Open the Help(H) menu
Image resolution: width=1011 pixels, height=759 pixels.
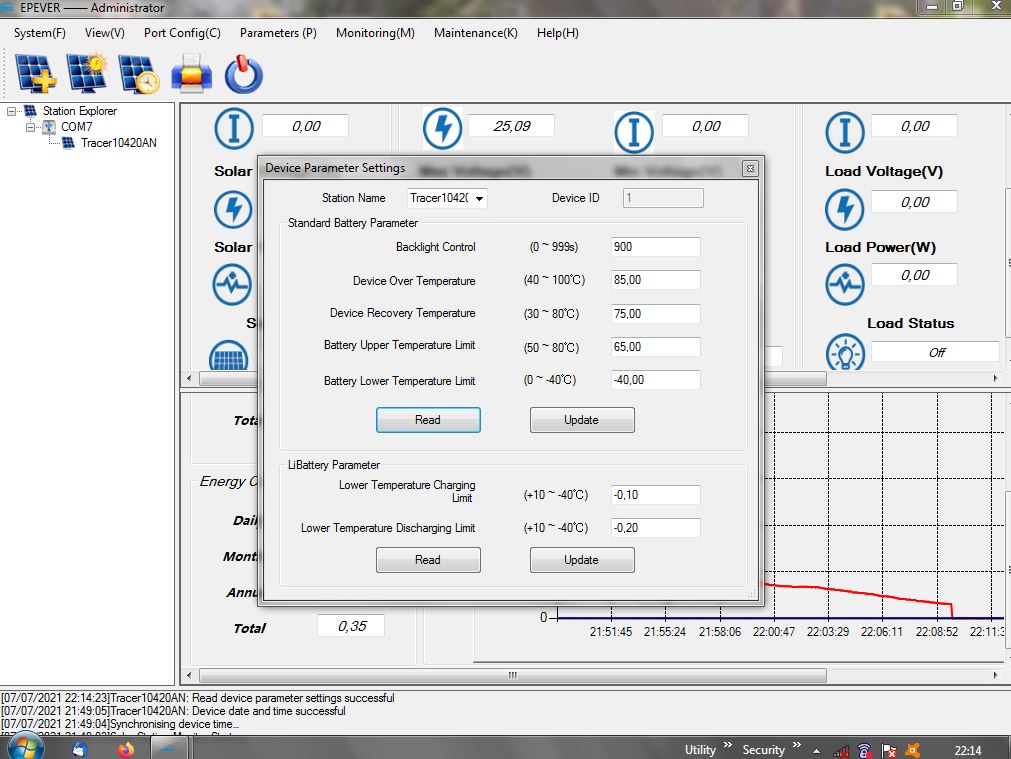557,33
